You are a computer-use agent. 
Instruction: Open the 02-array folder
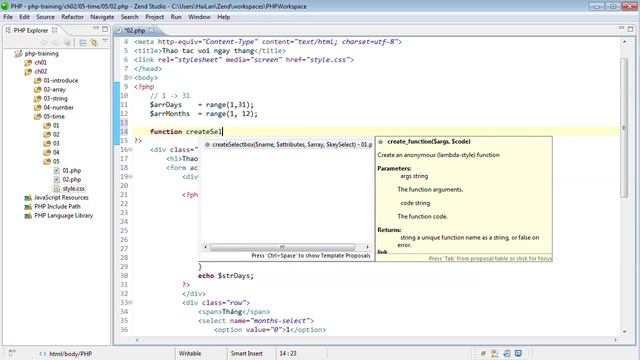coord(54,89)
